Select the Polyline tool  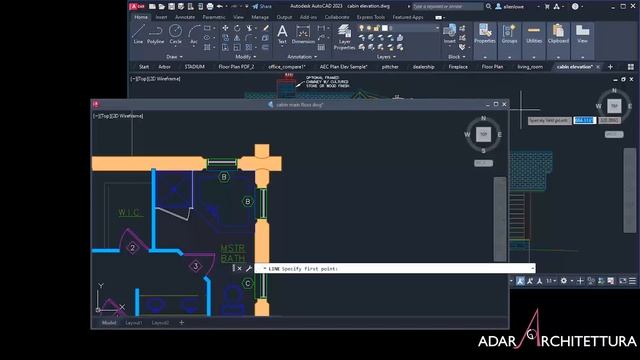(156, 34)
